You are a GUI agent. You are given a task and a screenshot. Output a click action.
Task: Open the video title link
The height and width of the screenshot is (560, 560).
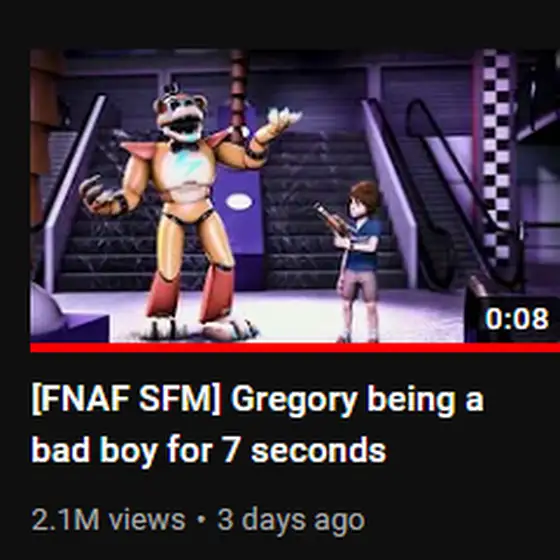pos(257,424)
